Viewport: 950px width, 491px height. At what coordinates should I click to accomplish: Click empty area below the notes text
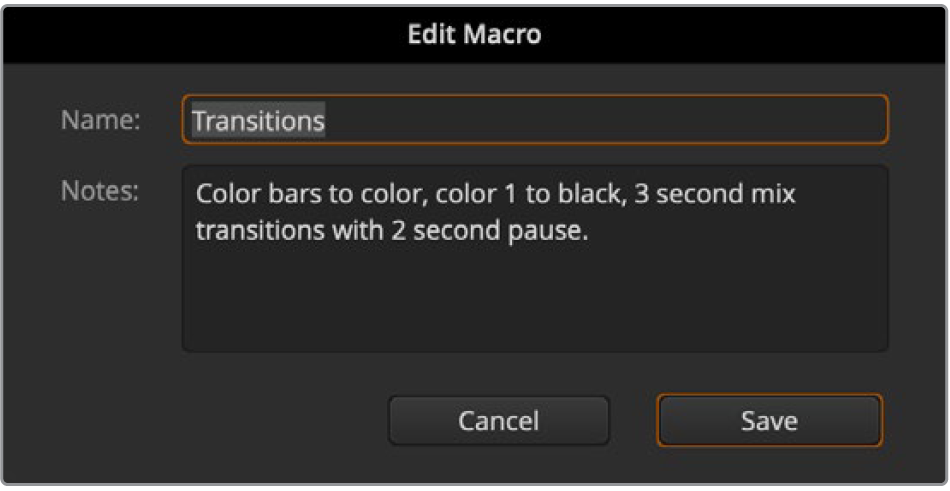[x=534, y=300]
